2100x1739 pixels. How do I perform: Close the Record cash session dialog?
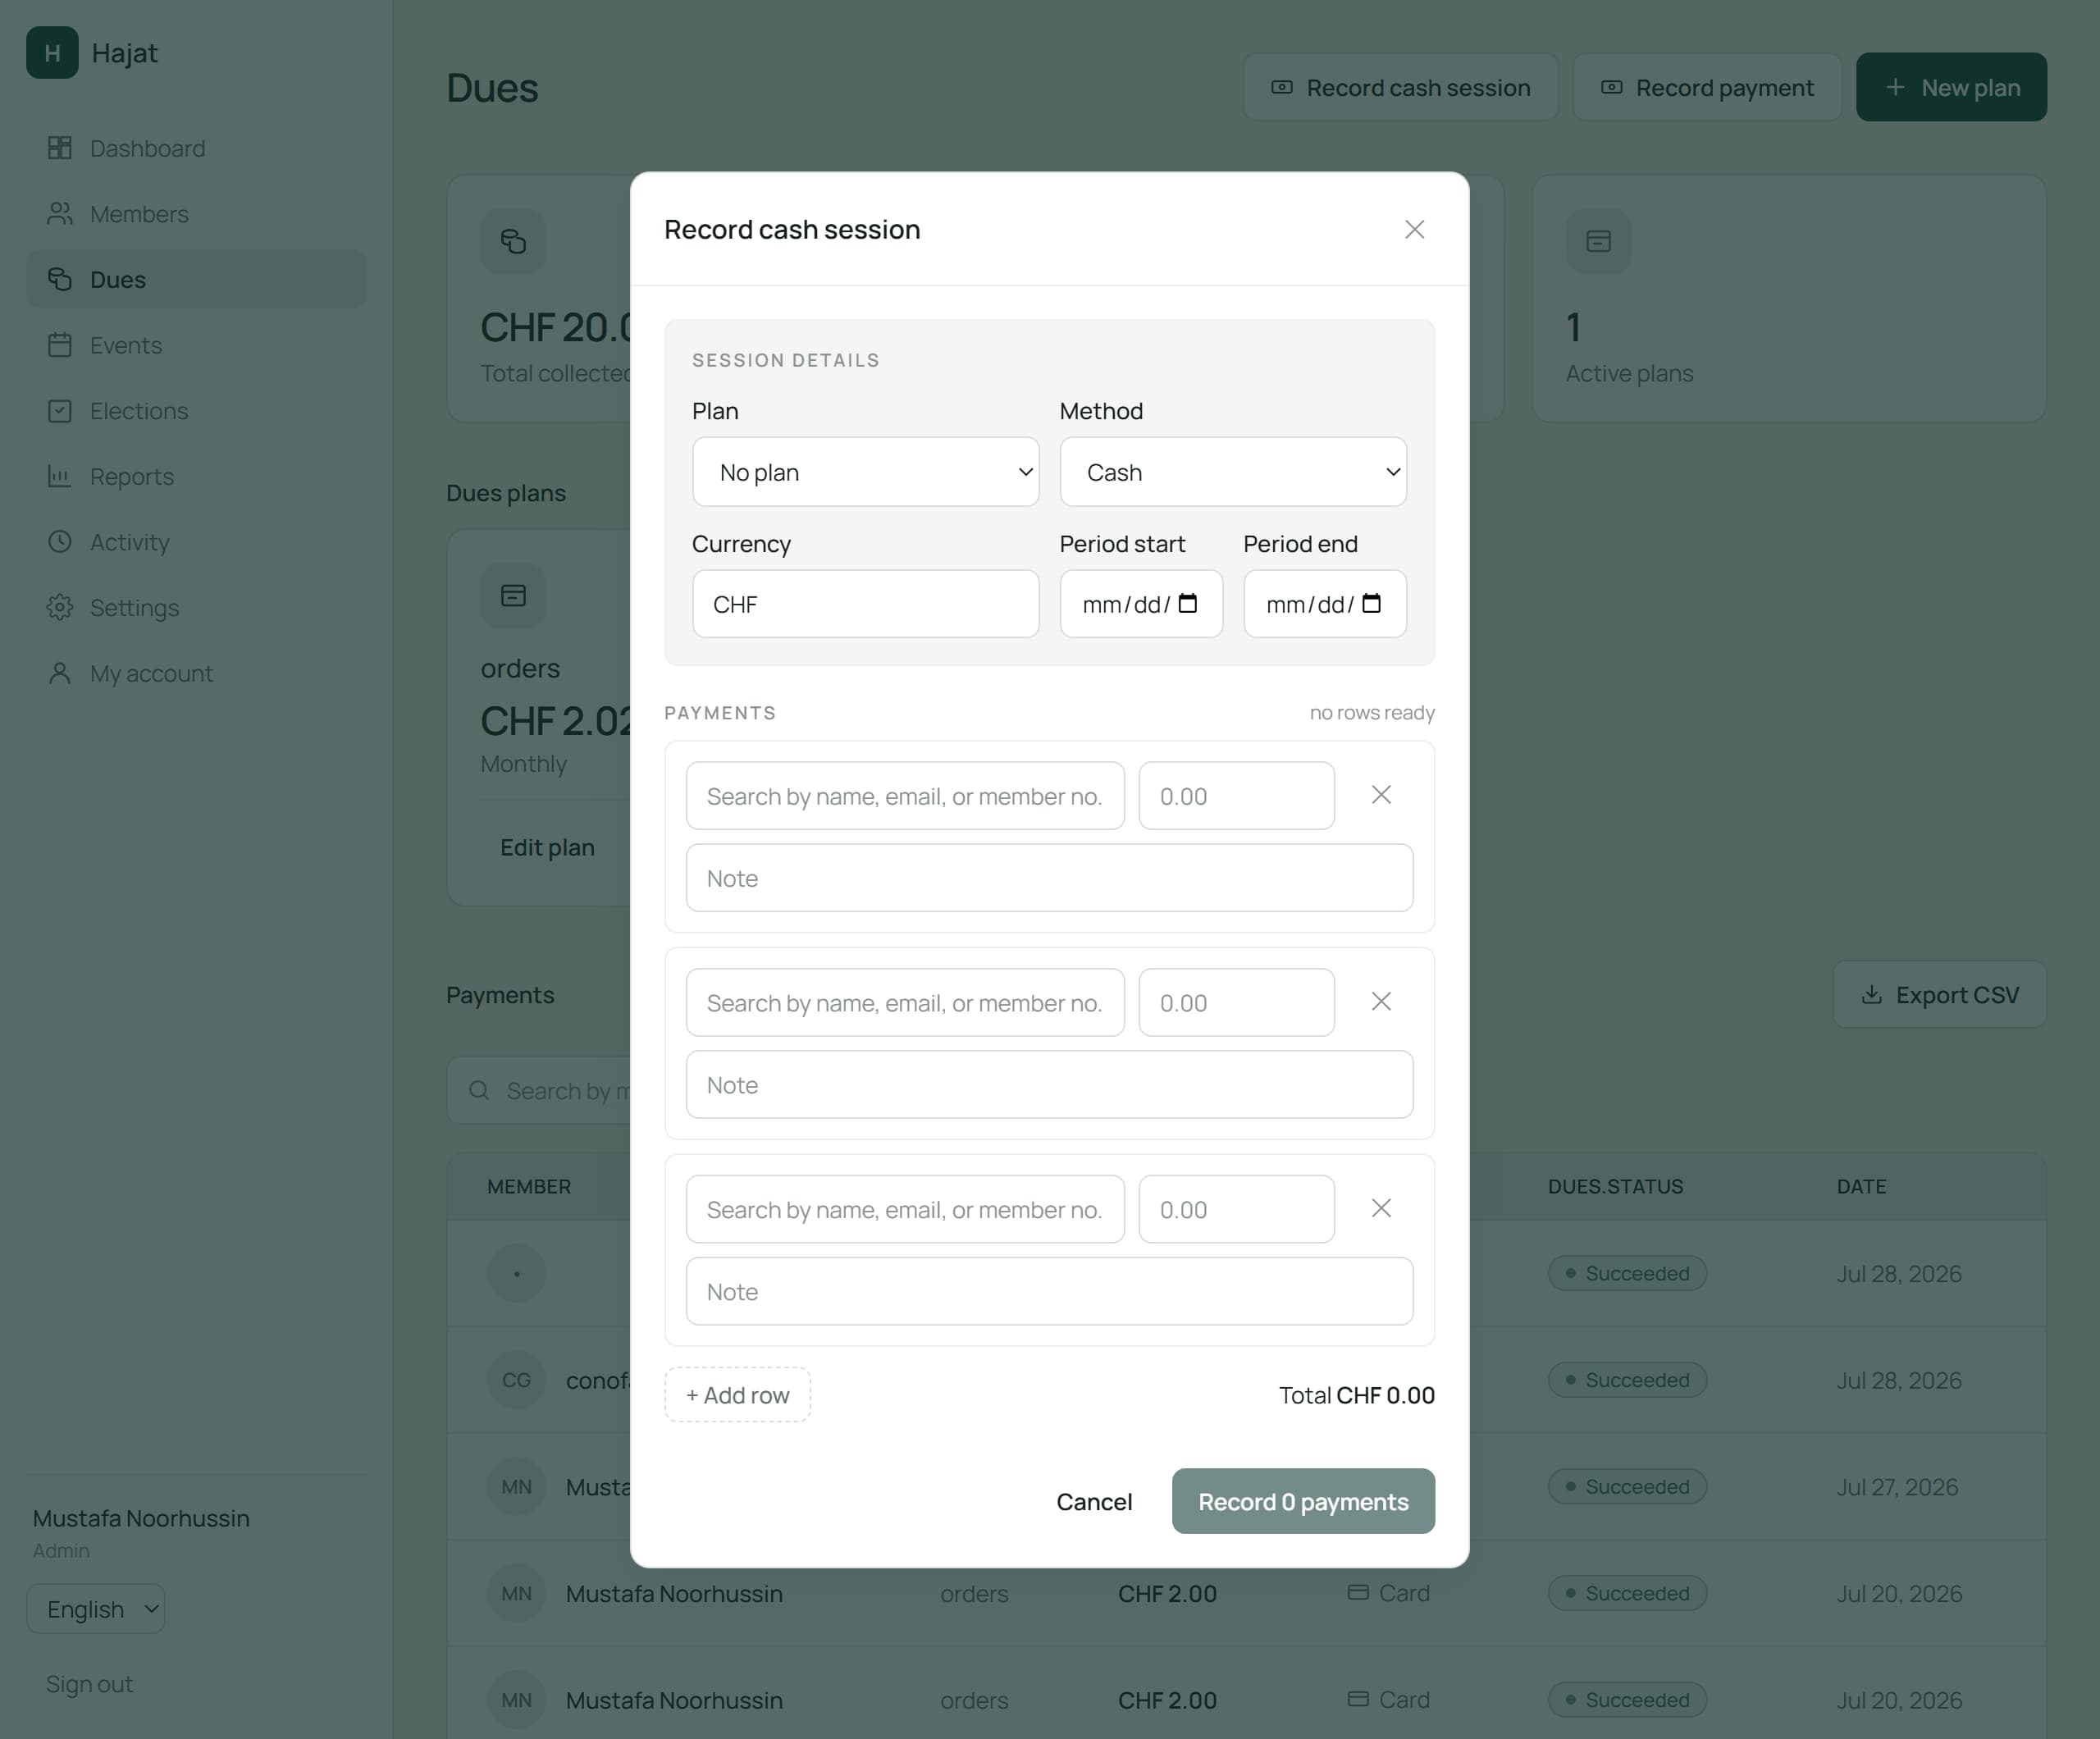click(1414, 229)
